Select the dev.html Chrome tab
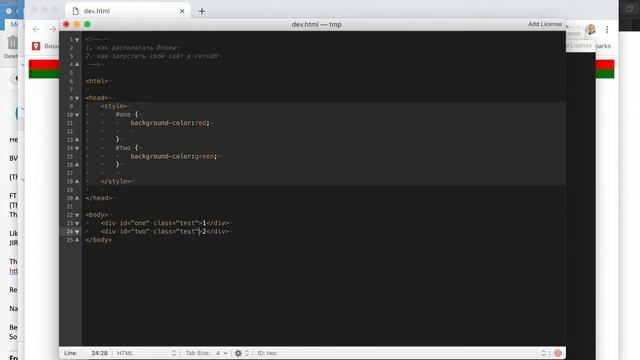Image resolution: width=640 pixels, height=360 pixels. 127,11
